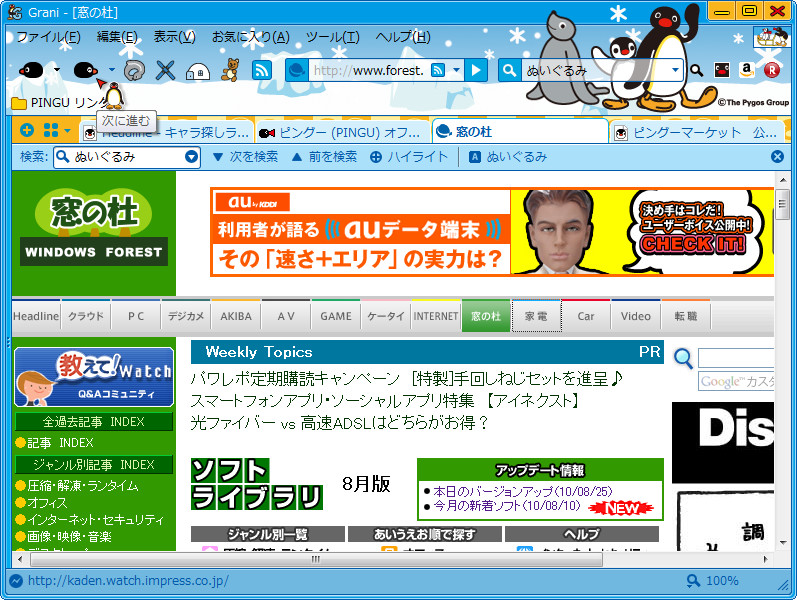Click 本日のバージョンアップ(10/08/25) link
The width and height of the screenshot is (797, 600).
[x=523, y=491]
